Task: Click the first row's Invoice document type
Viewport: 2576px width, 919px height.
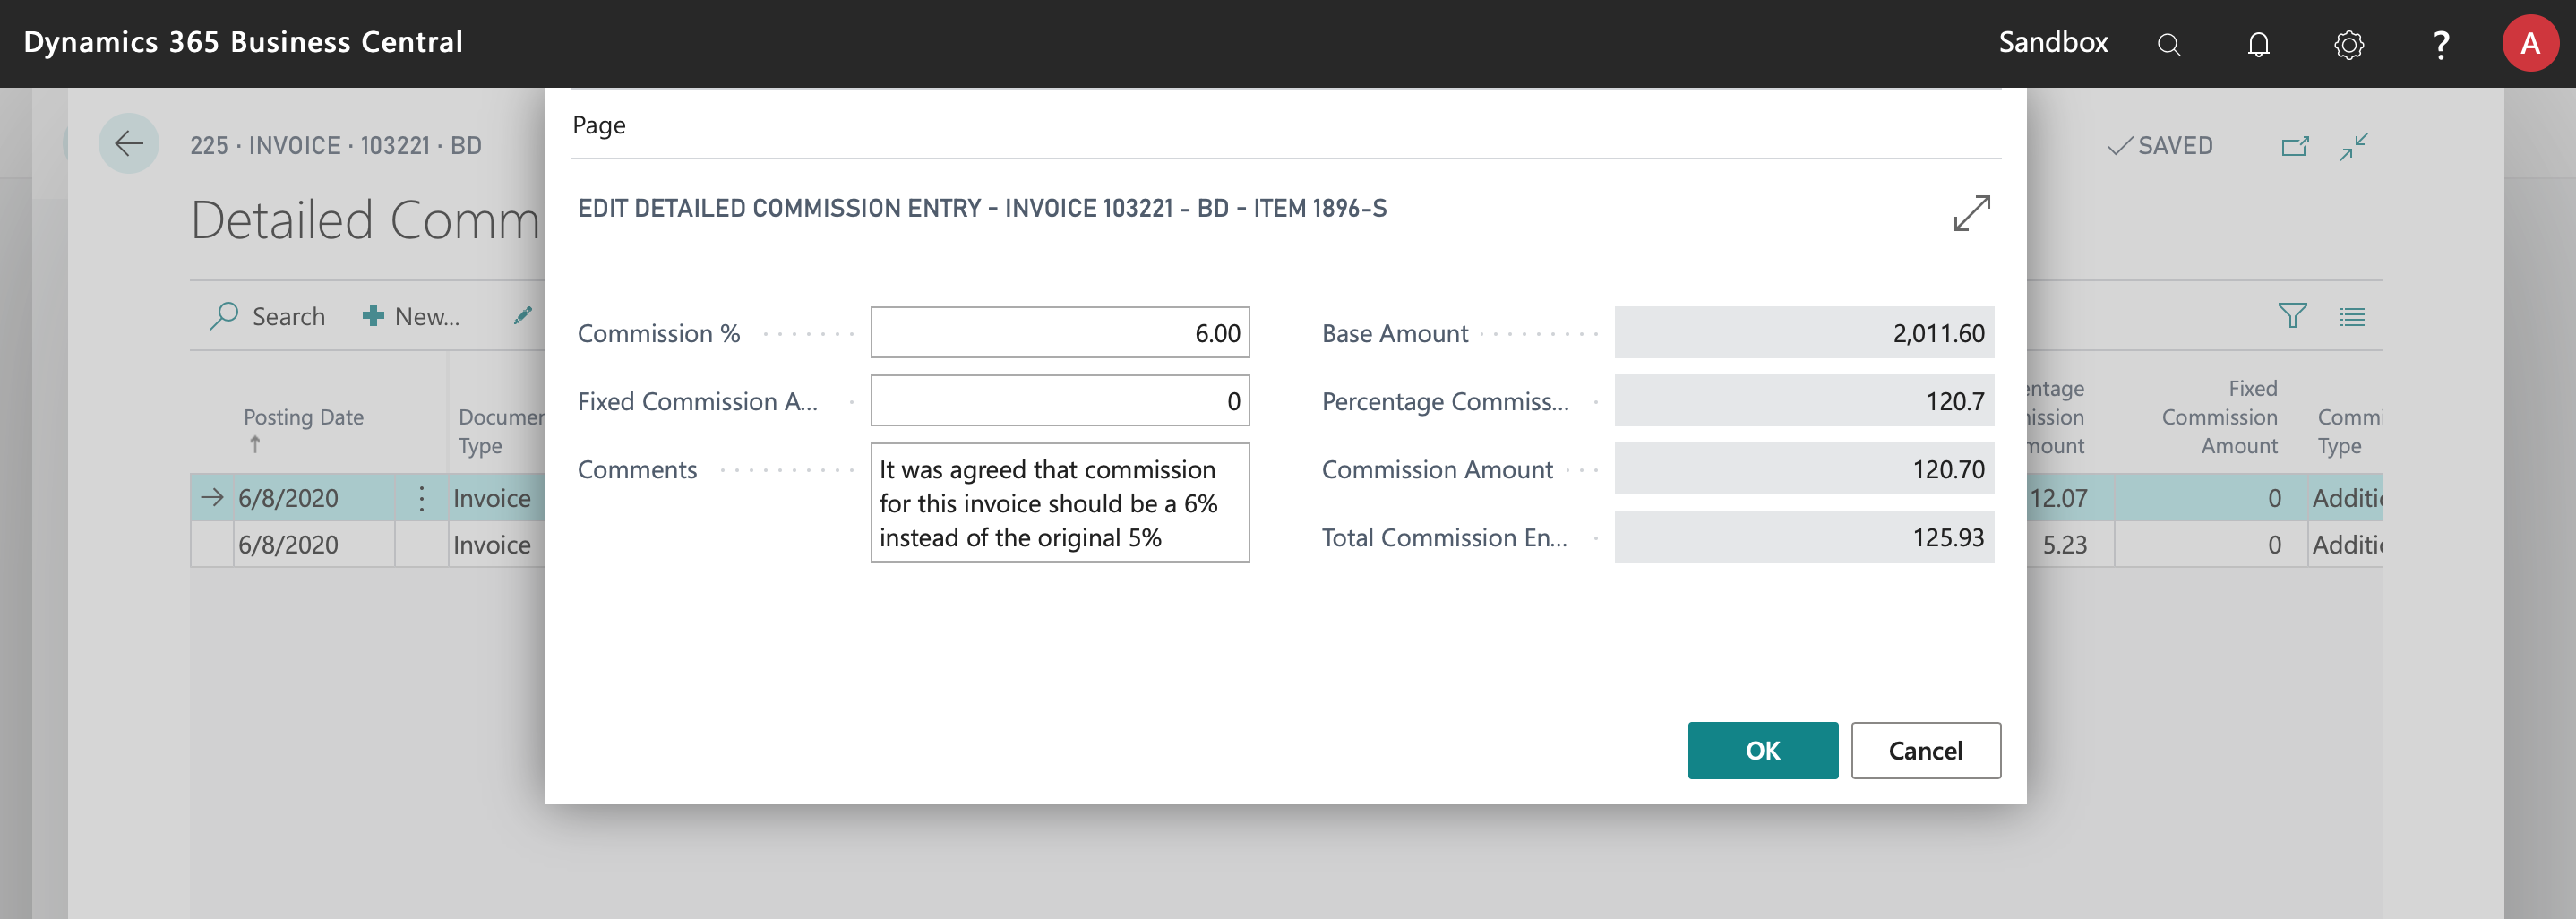Action: pyautogui.click(x=492, y=498)
